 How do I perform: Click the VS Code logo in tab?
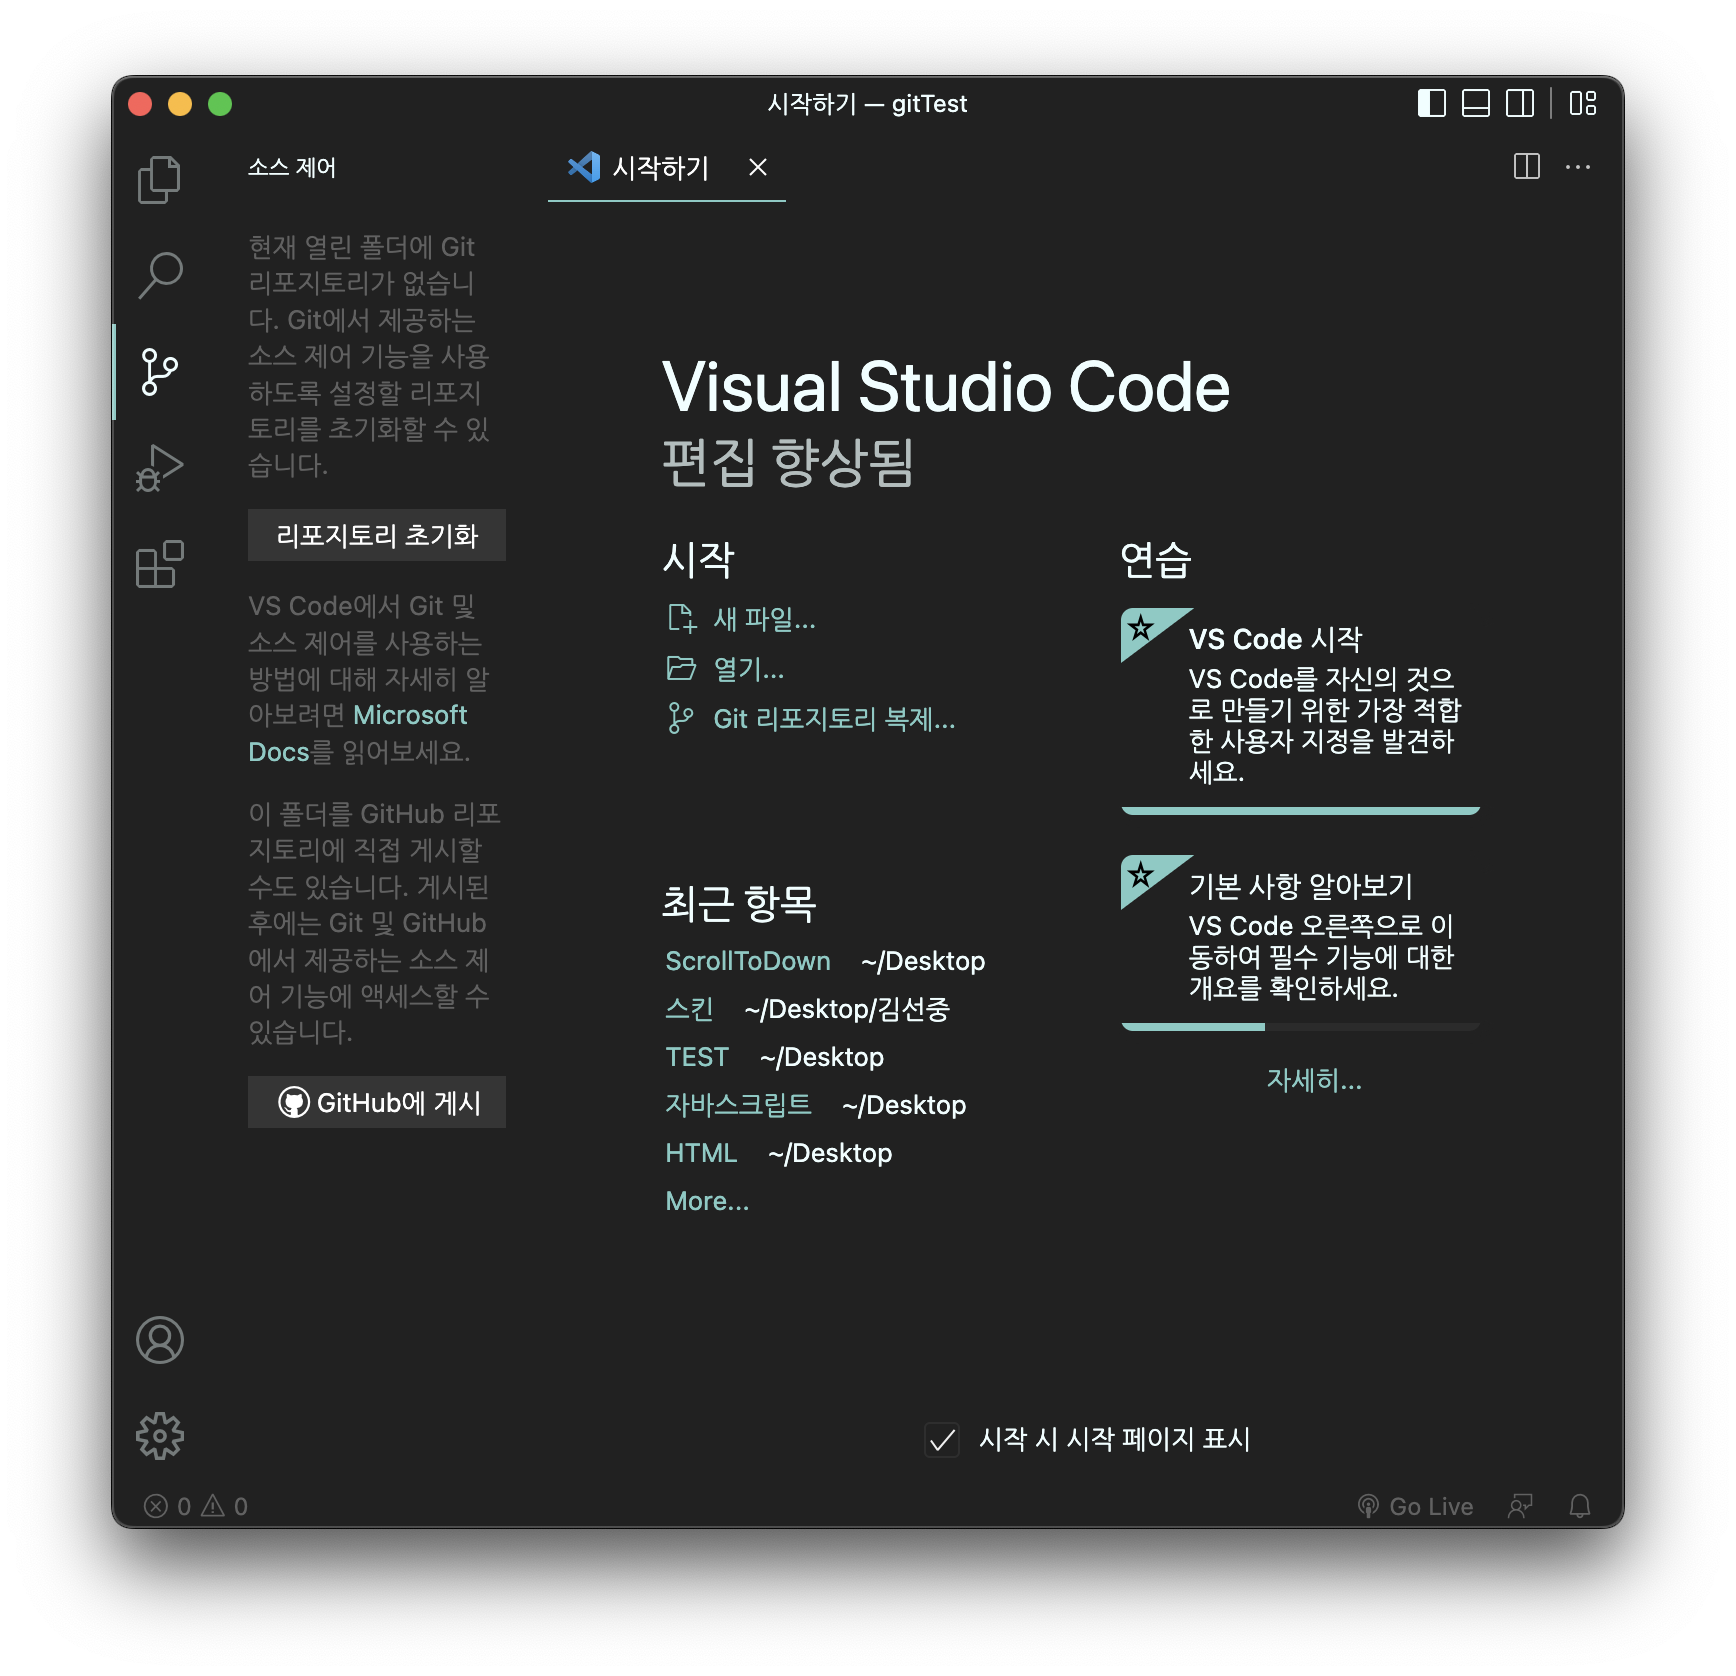point(584,167)
